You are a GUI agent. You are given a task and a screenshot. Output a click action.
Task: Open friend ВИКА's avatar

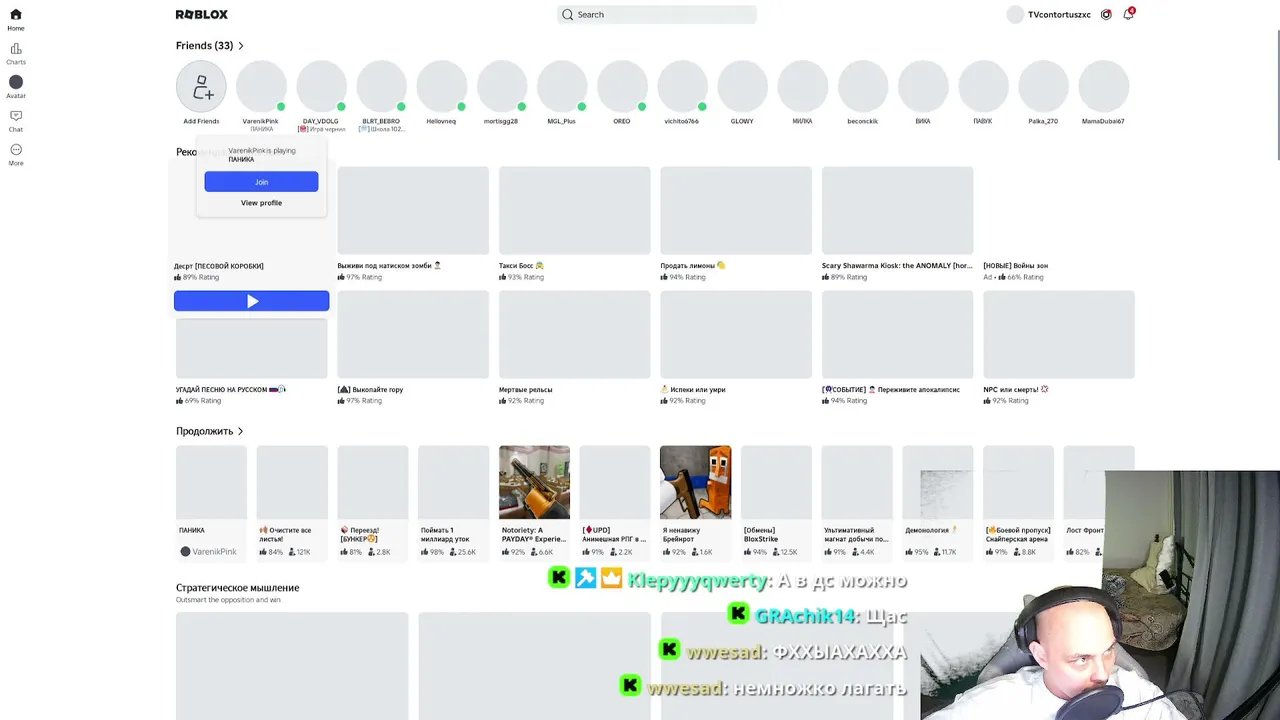(x=923, y=86)
